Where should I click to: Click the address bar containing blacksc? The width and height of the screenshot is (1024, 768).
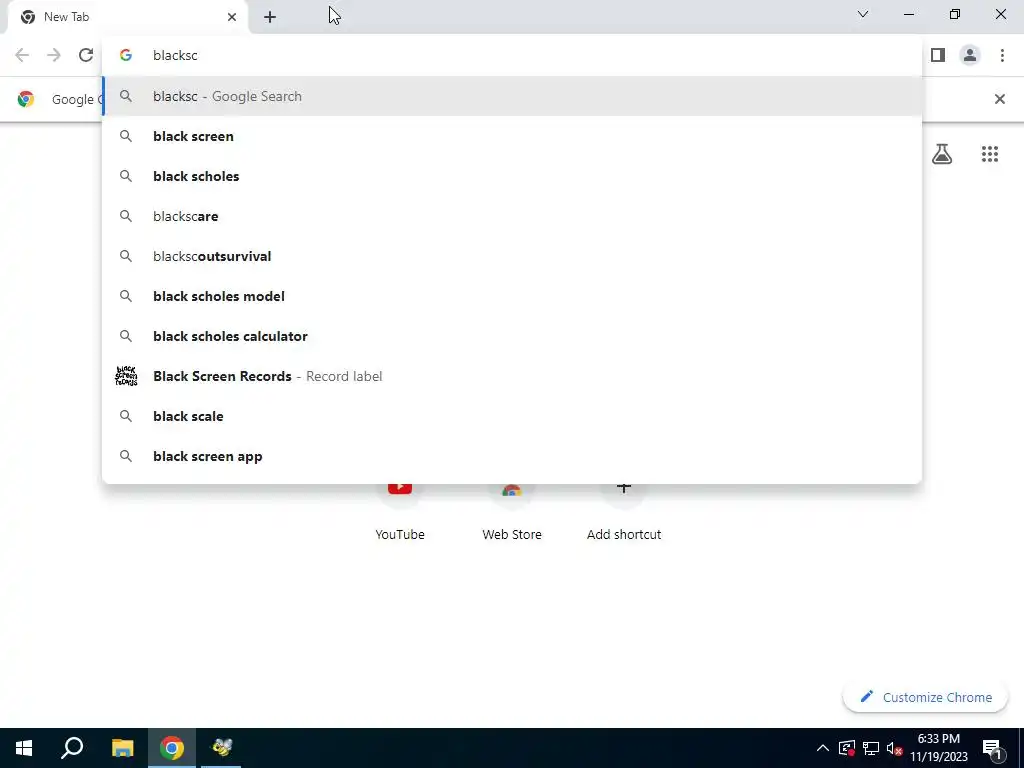[x=512, y=55]
